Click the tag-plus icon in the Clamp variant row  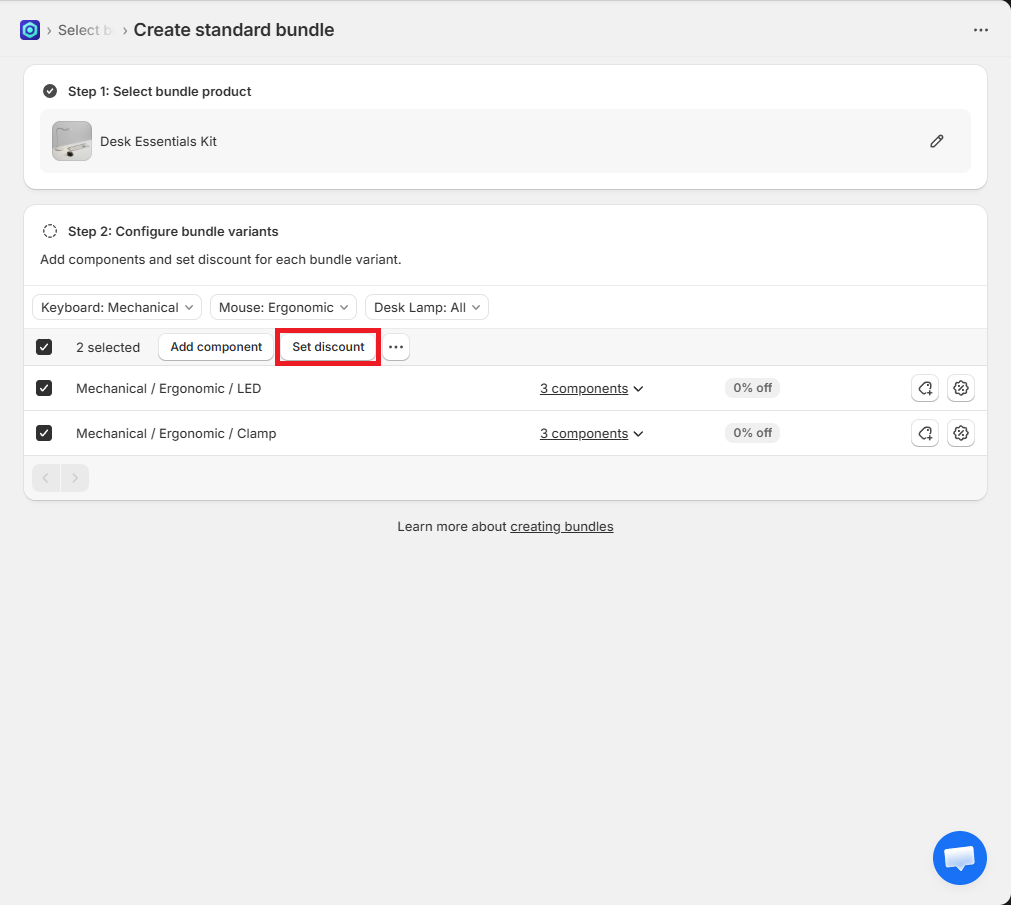925,433
